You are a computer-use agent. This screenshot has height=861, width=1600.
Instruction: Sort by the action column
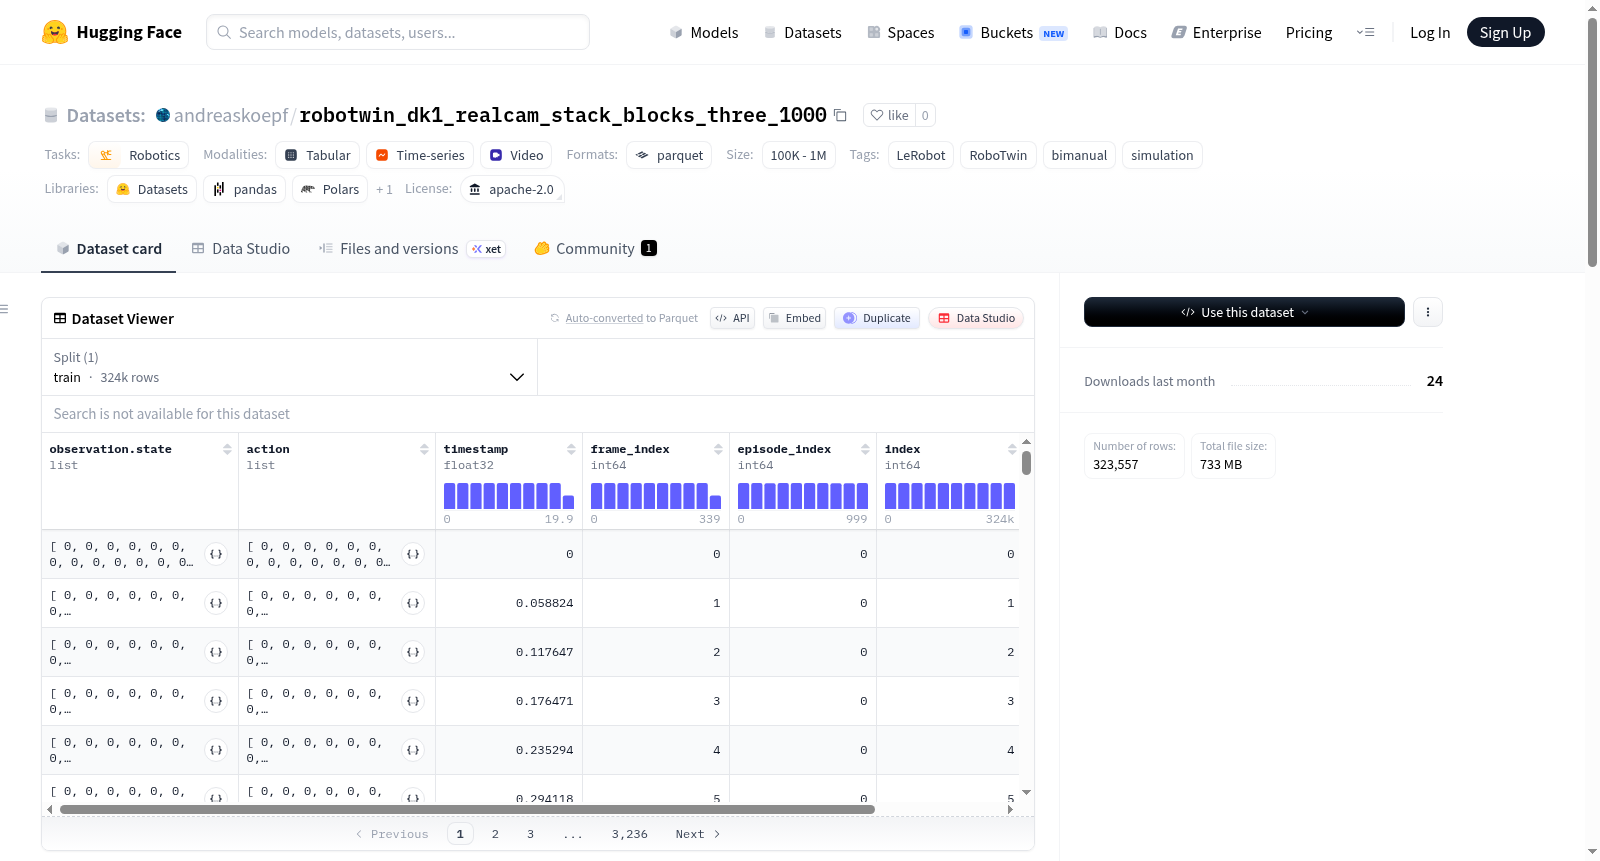click(x=424, y=450)
